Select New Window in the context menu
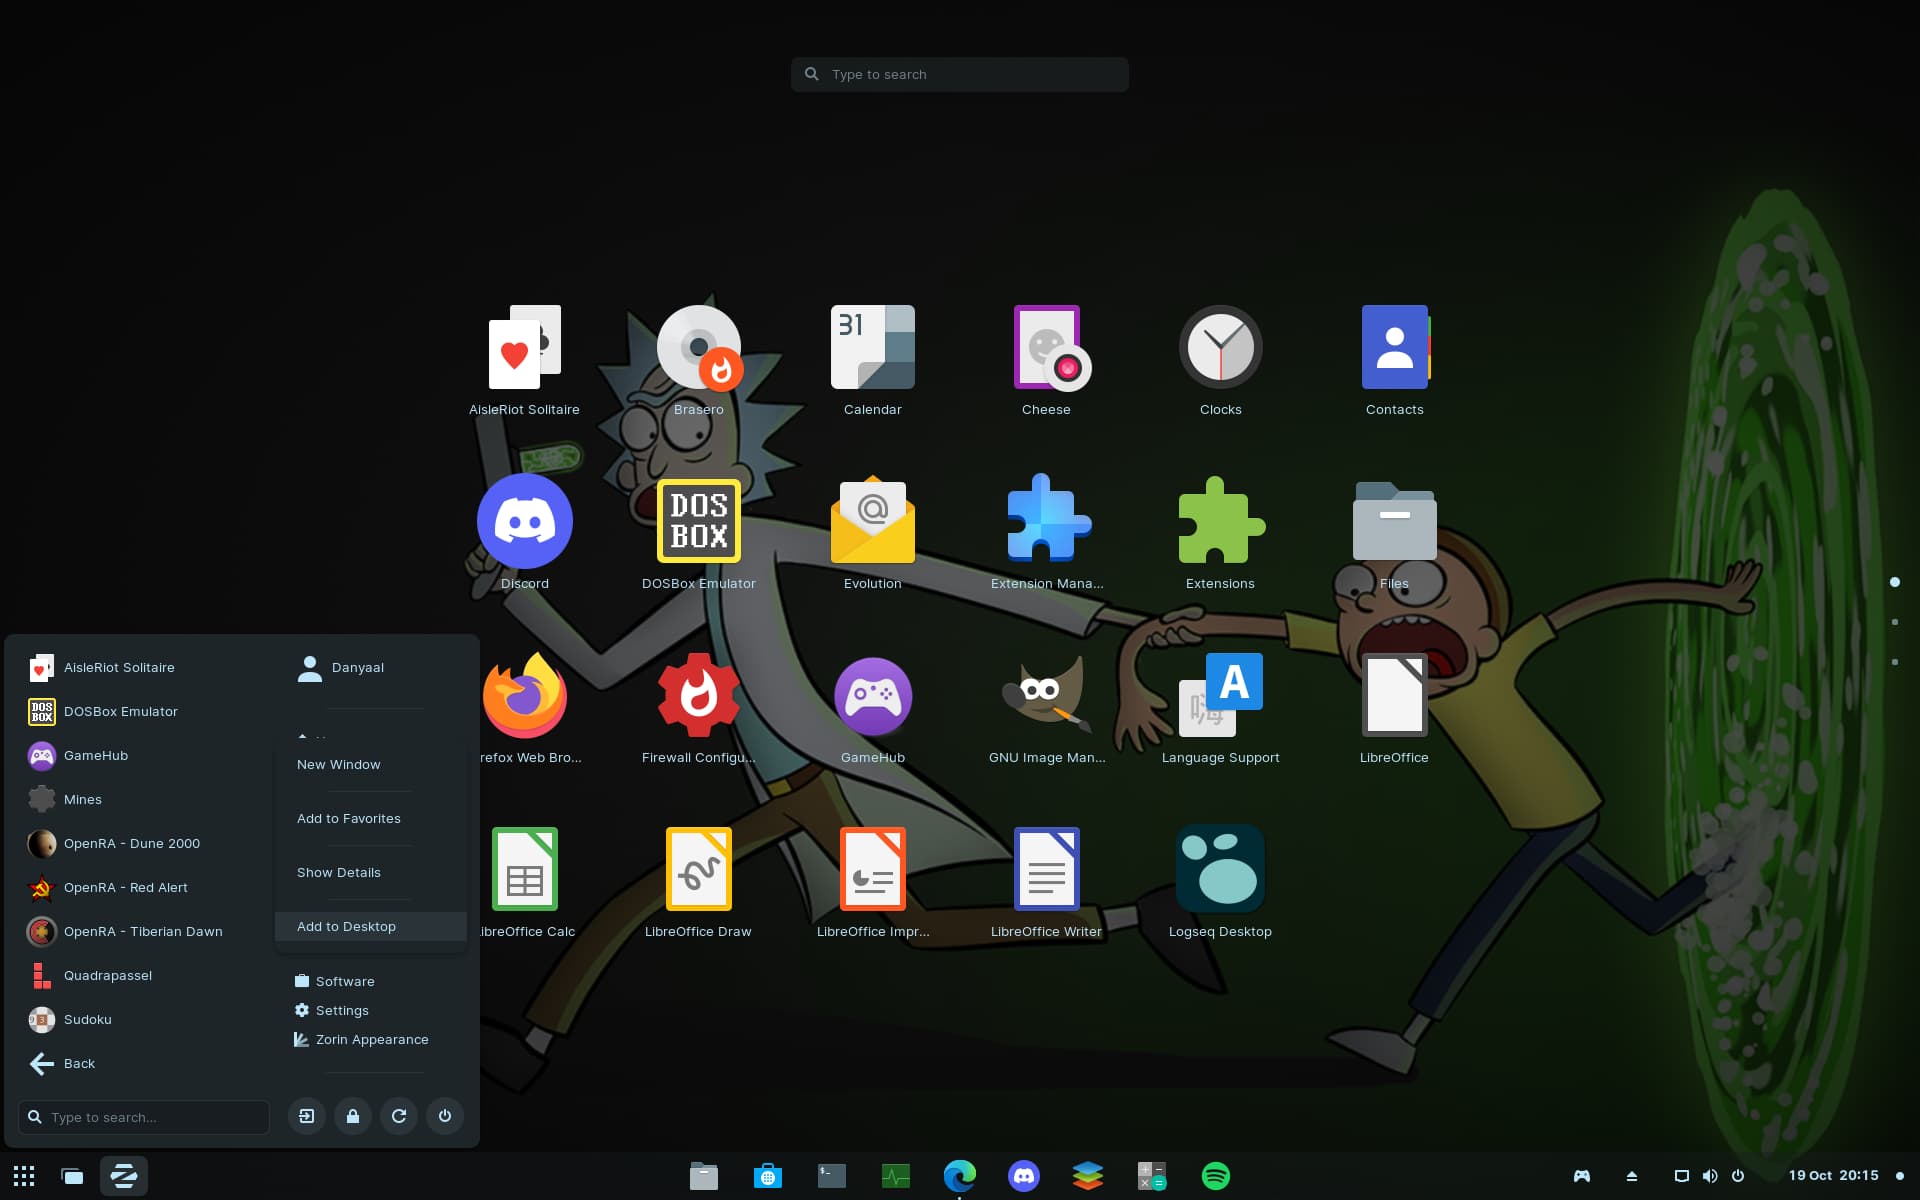The width and height of the screenshot is (1920, 1200). tap(371, 764)
